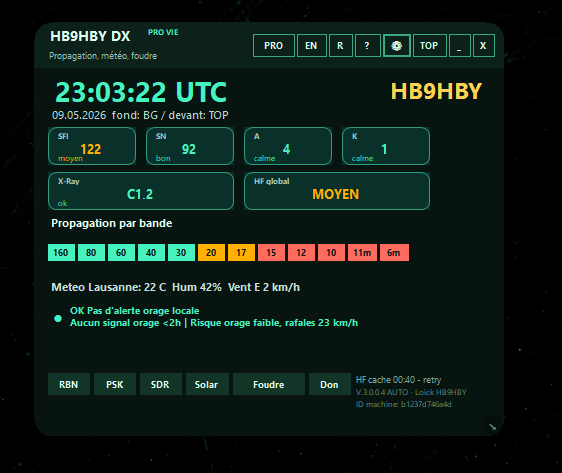Click subtitle 'Propagation, météo, foudre'
Screen dimensions: 562x473
pos(103,56)
